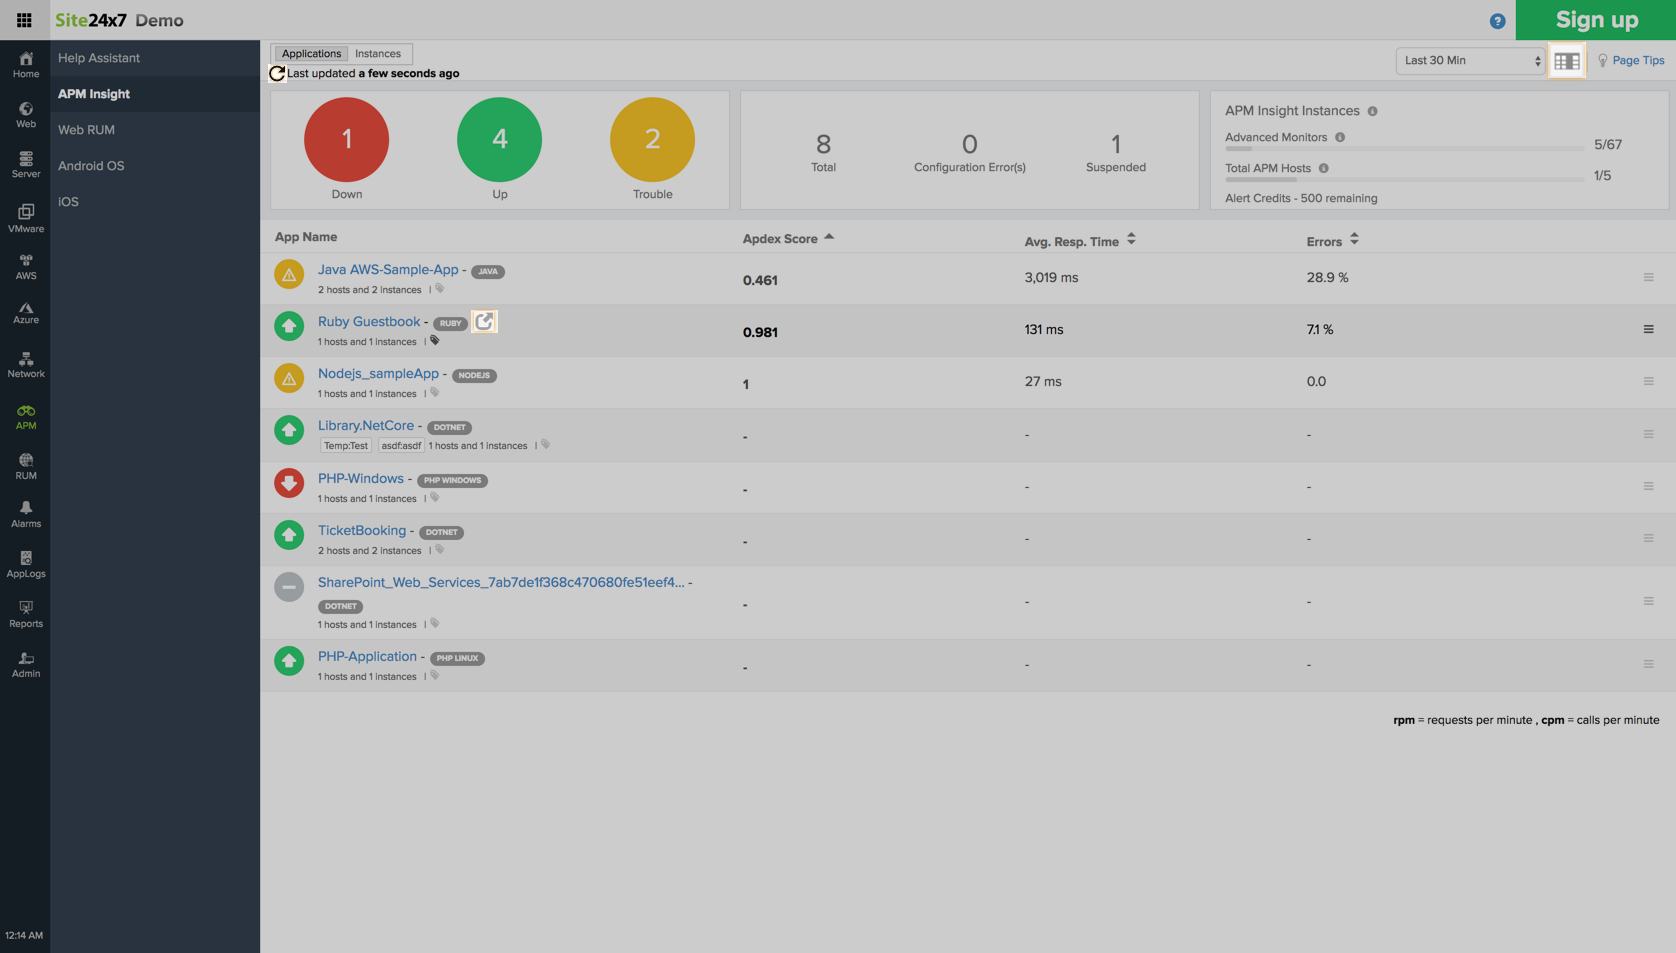
Task: Open the Page Tips link
Action: click(1637, 60)
